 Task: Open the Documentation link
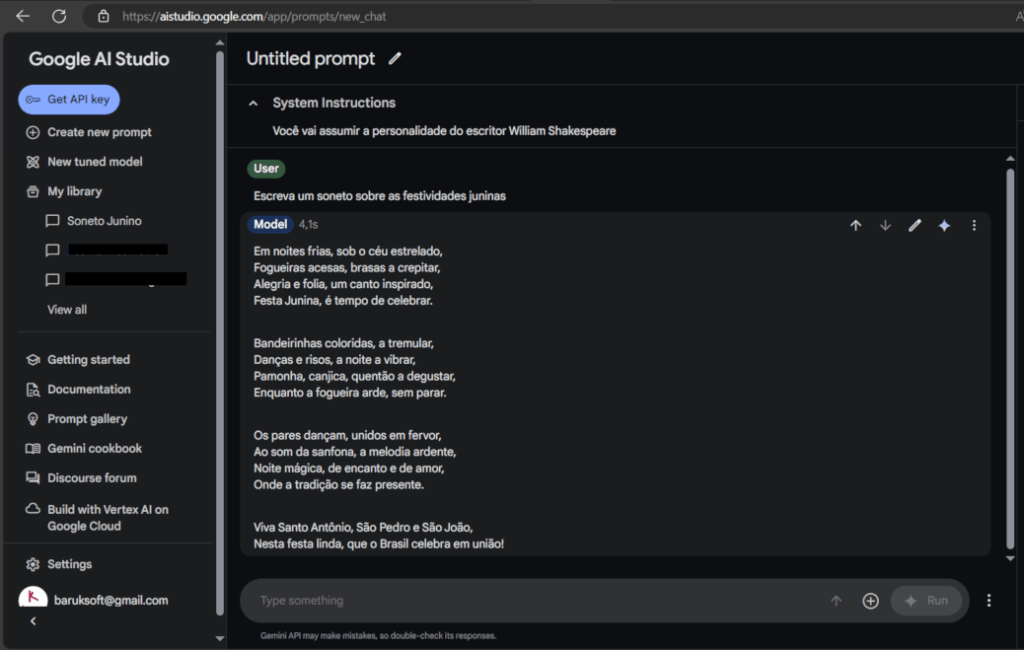(89, 389)
